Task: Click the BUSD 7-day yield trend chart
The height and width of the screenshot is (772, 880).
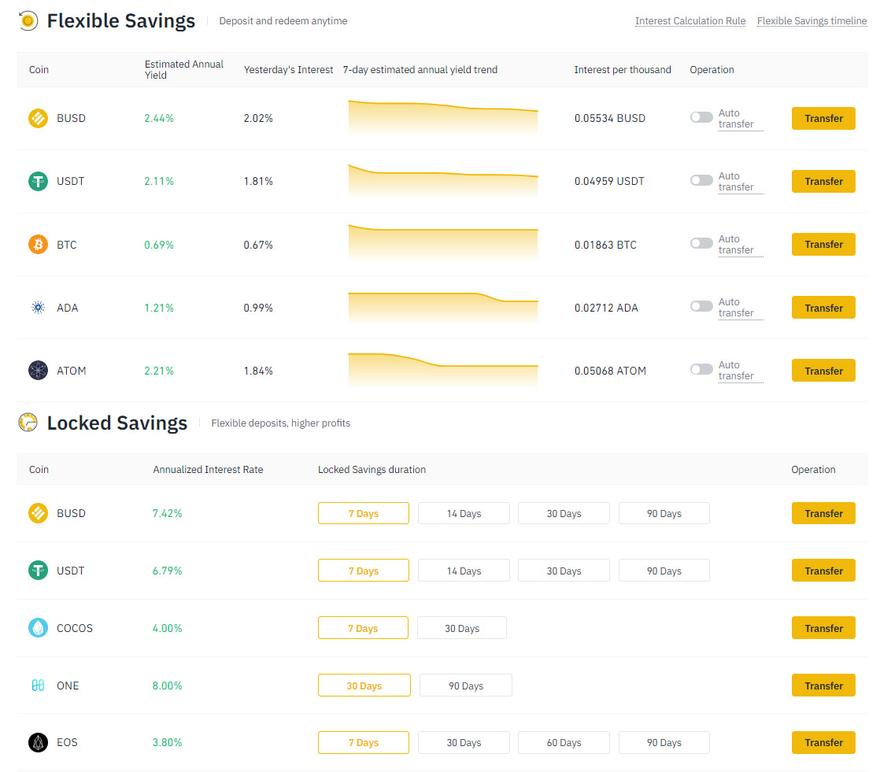Action: coord(443,117)
